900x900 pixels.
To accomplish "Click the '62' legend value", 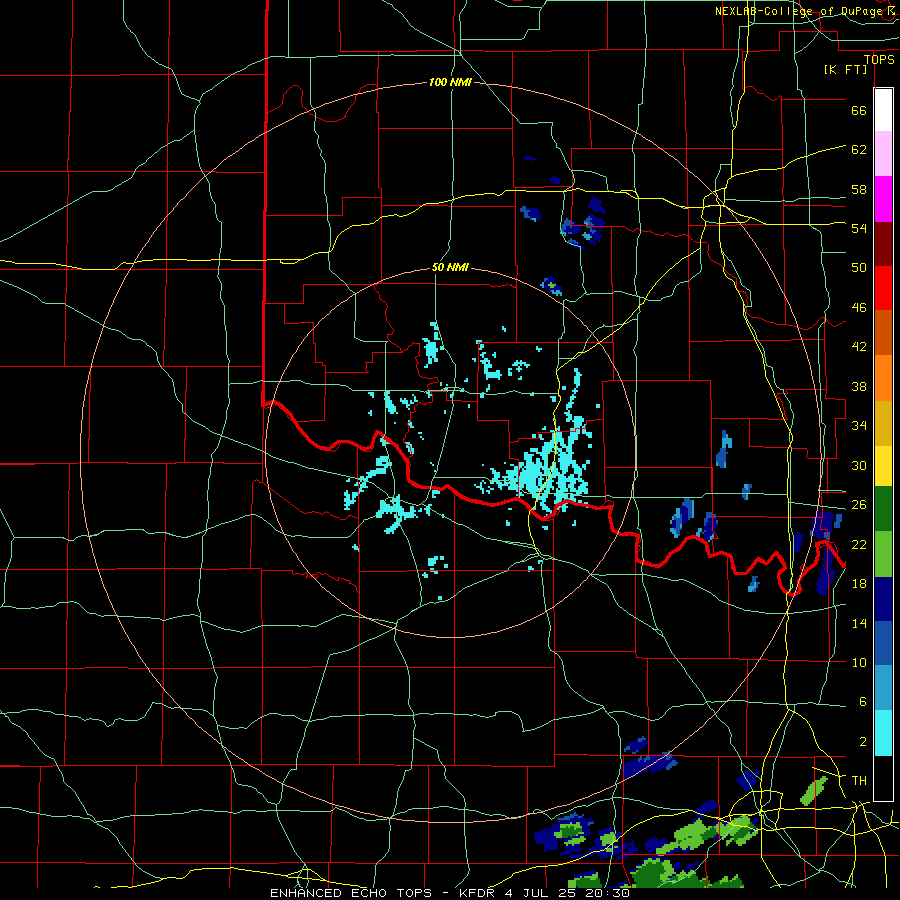I will point(859,149).
